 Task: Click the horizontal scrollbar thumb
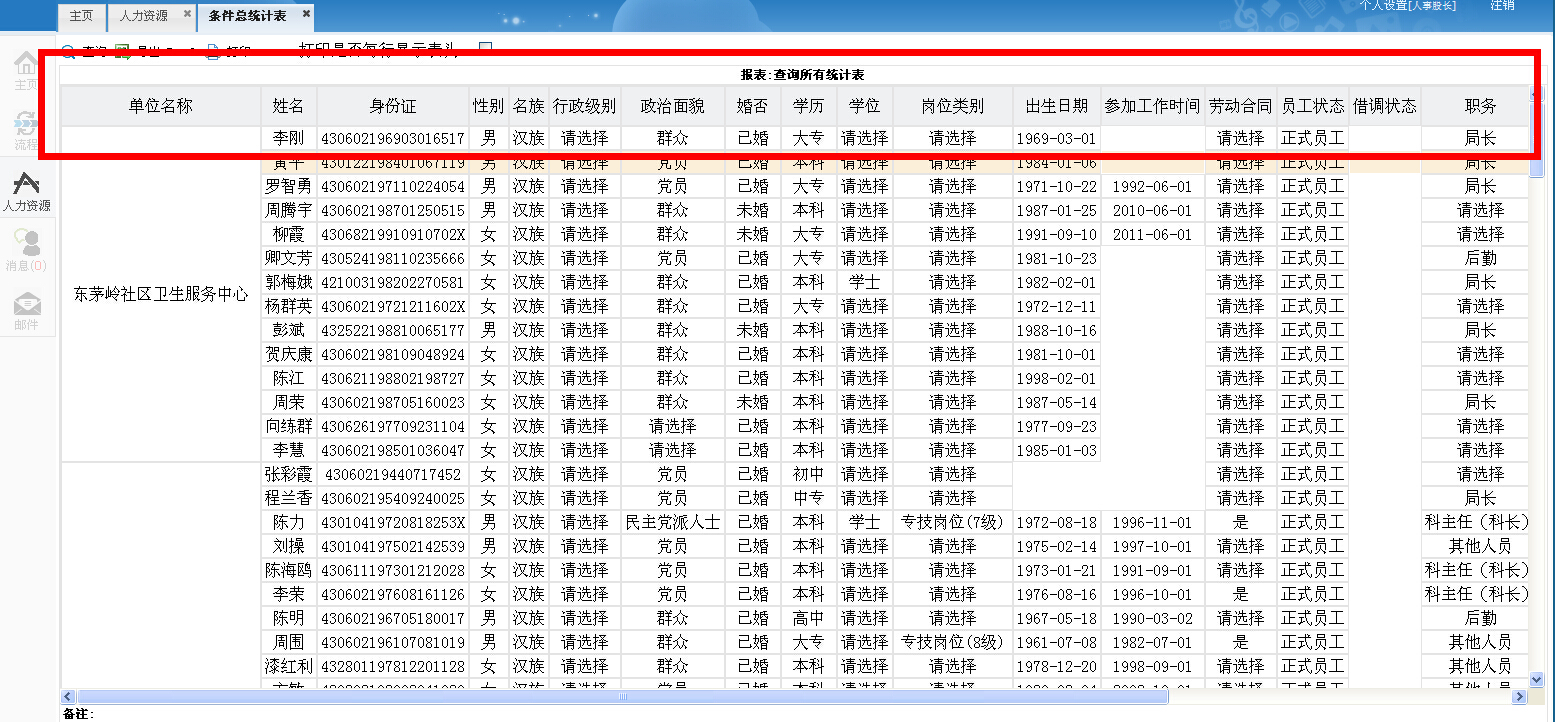(x=622, y=696)
